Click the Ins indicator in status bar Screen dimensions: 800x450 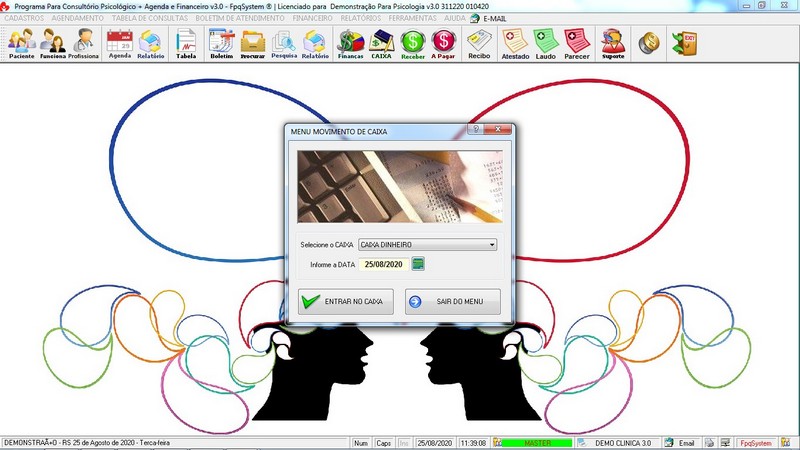click(404, 443)
